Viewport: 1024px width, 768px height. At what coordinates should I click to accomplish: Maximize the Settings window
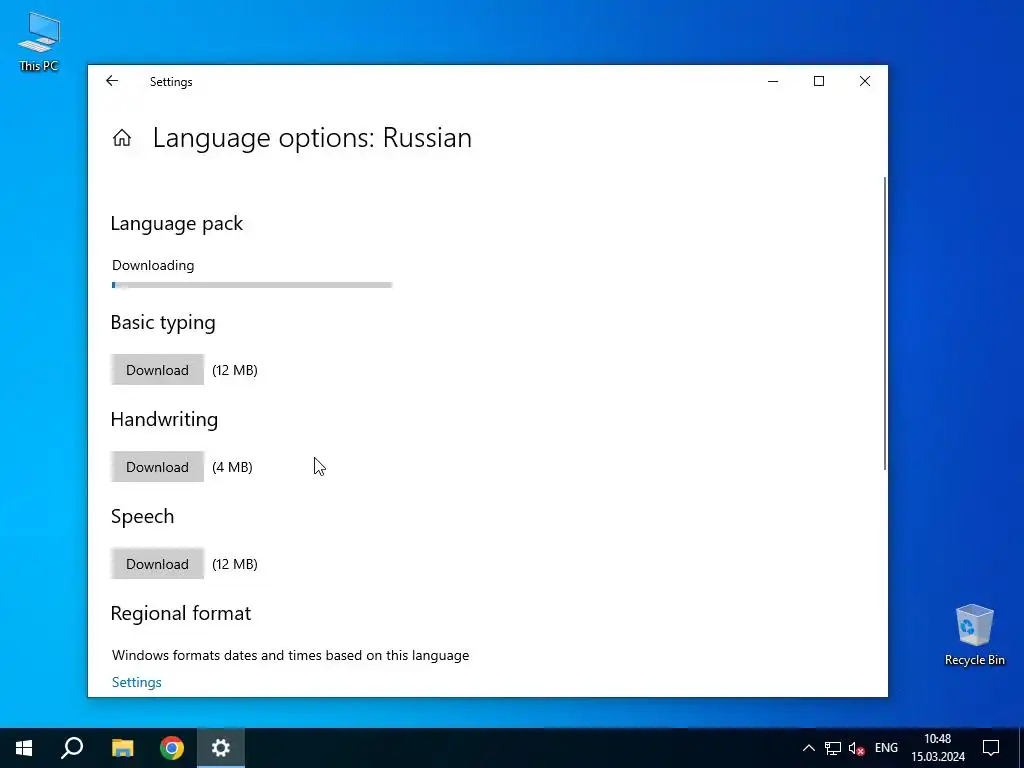coord(819,81)
